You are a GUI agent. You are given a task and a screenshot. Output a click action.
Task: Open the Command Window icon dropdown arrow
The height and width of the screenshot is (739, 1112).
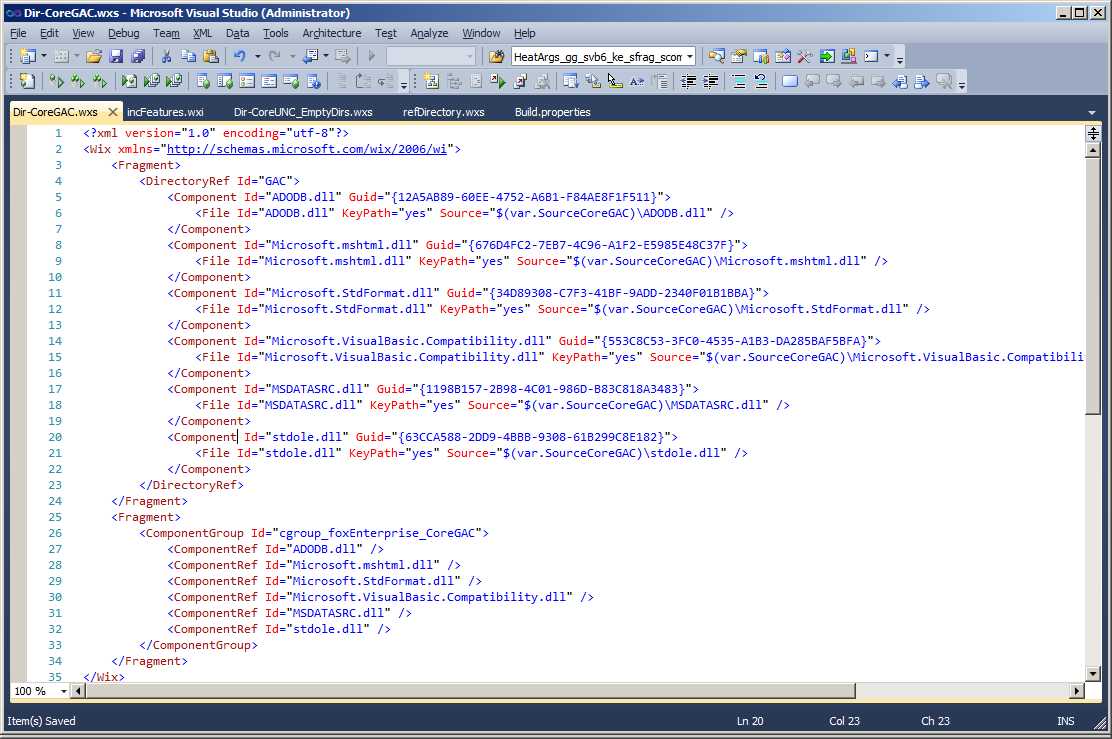coord(887,56)
